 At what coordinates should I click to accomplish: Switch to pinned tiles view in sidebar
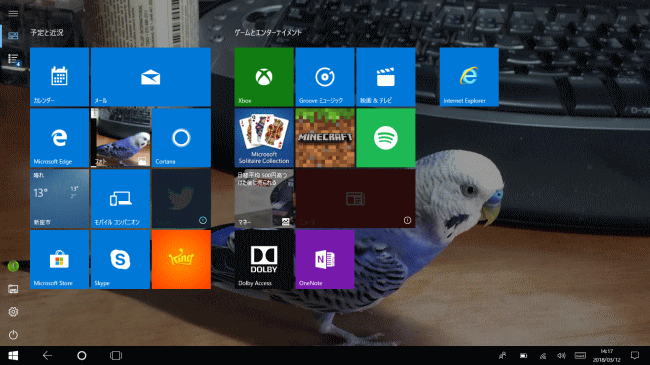click(13, 36)
